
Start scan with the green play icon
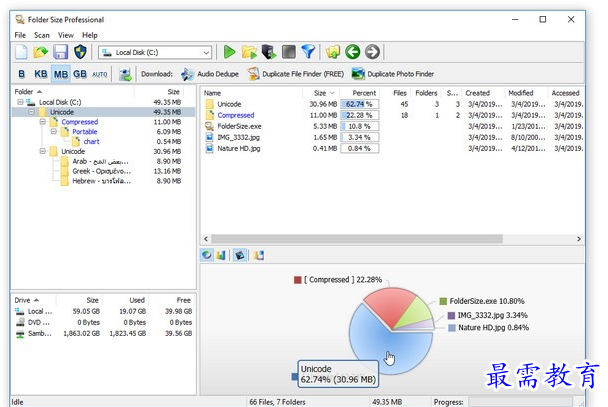coord(230,52)
